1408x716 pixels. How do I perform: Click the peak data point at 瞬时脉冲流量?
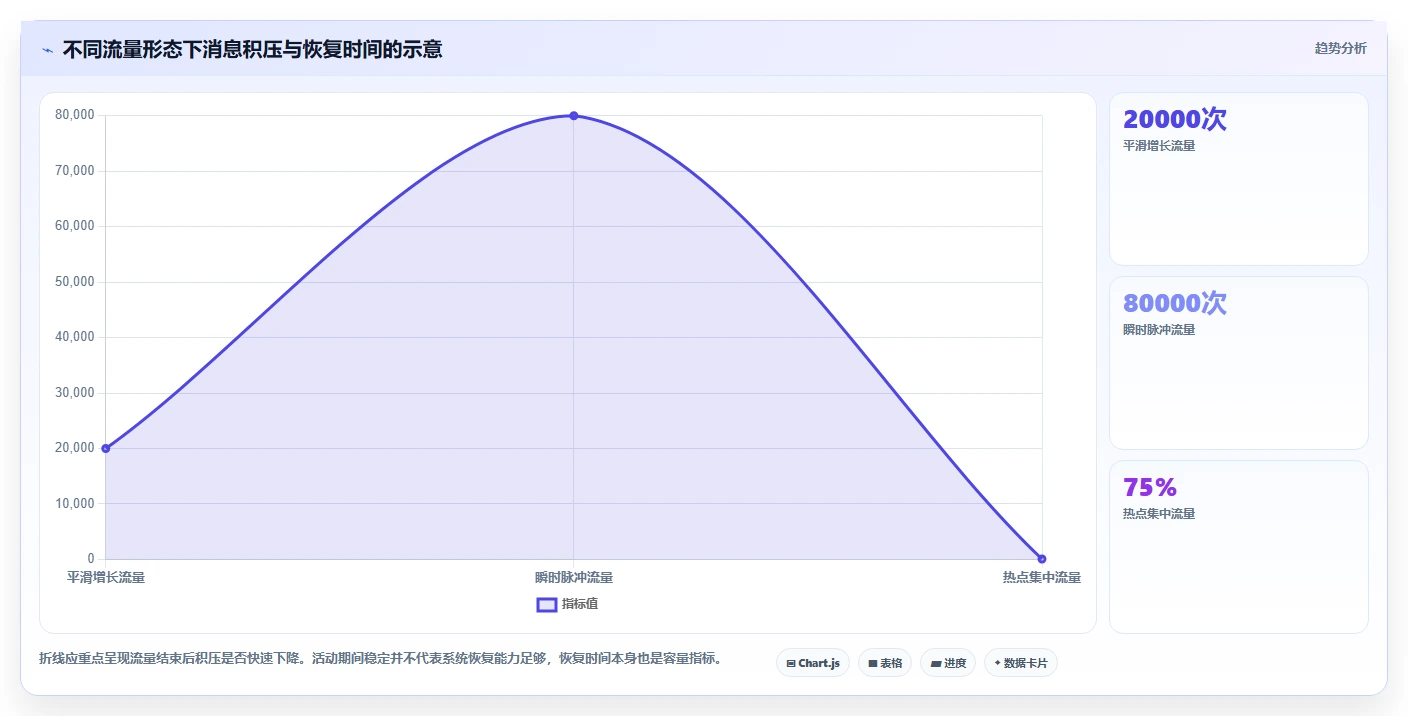[x=574, y=116]
